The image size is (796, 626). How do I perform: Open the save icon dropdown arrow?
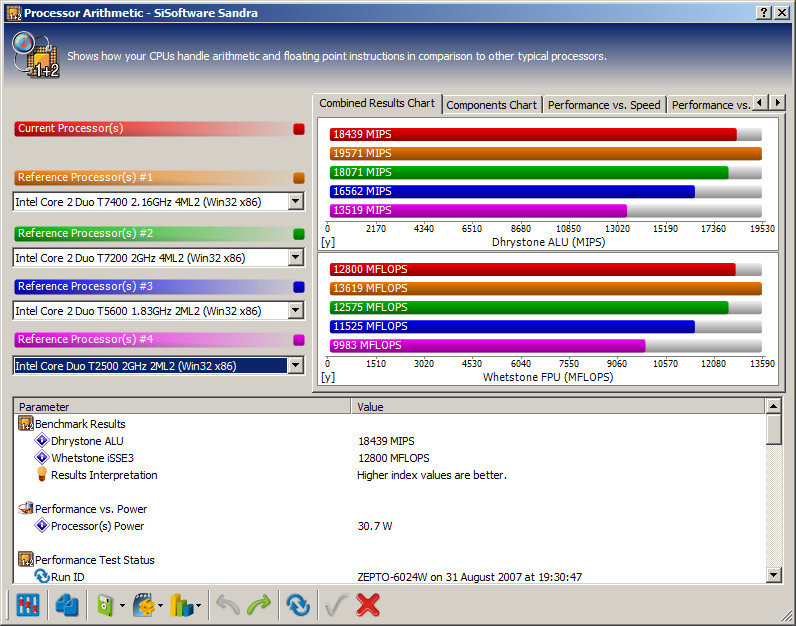[122, 605]
